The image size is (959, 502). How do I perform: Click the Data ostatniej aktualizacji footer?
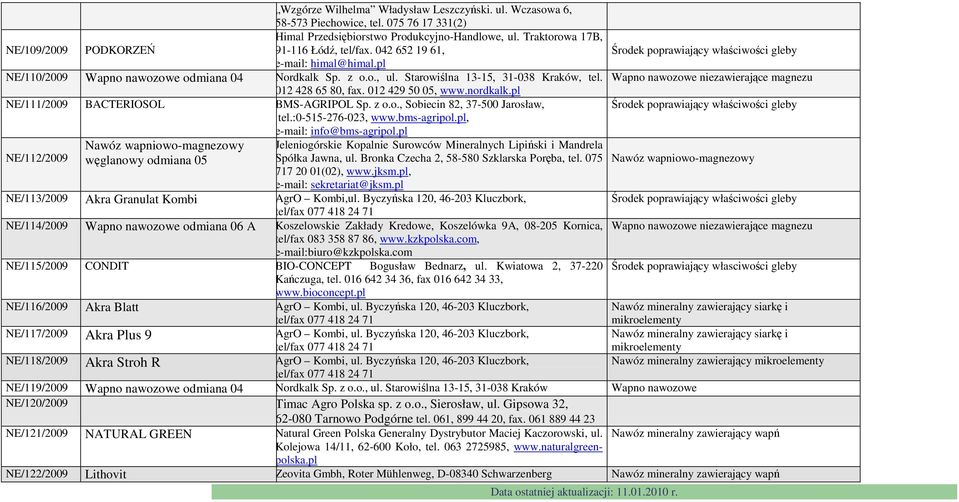point(584,492)
